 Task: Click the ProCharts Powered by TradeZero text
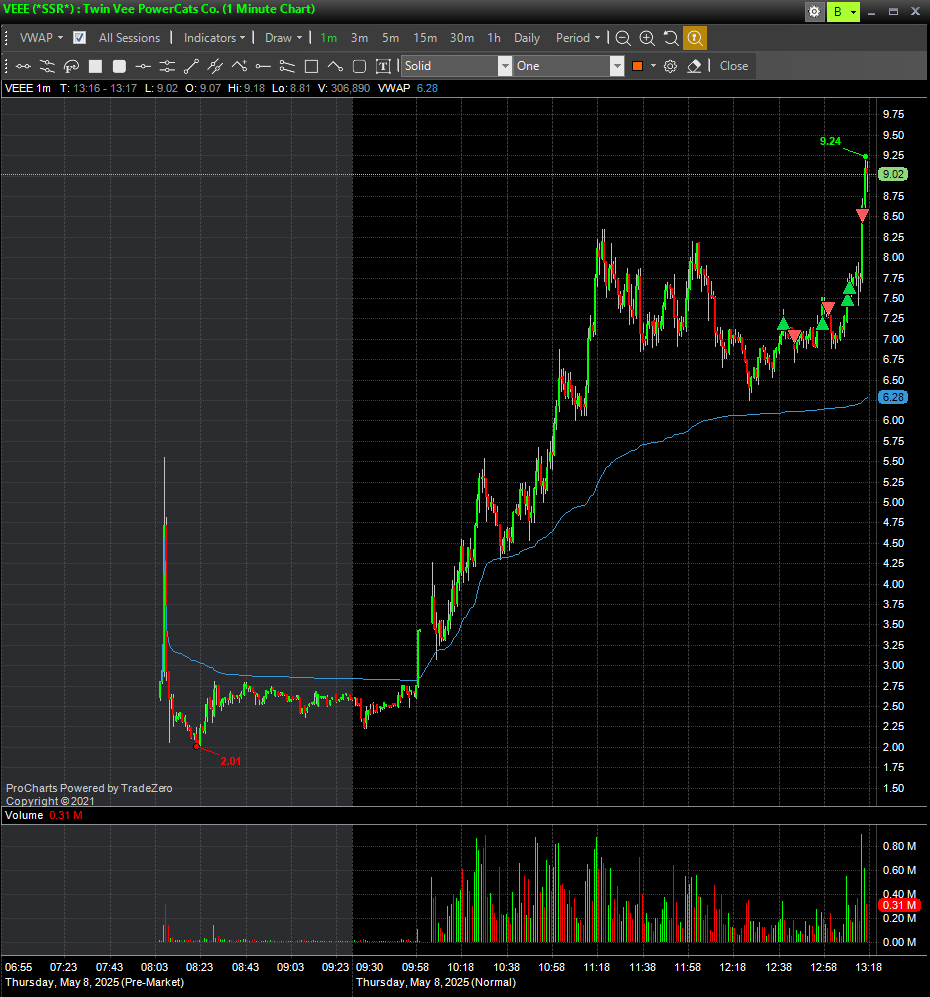click(89, 788)
